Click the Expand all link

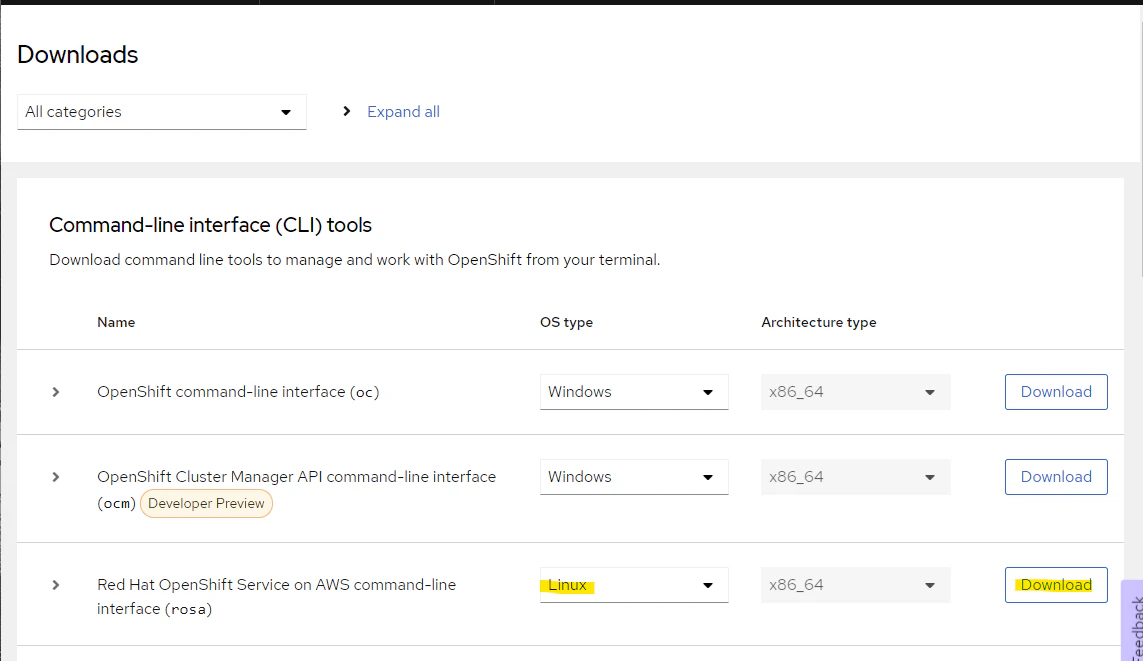(x=403, y=112)
